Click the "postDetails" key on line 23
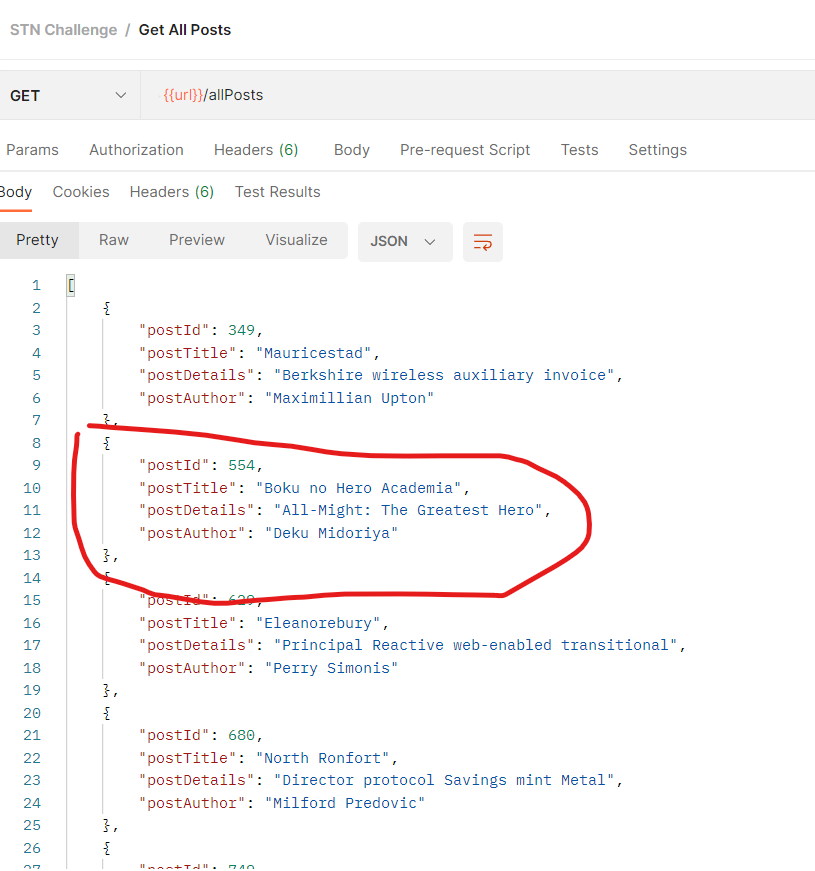Screen dimensions: 815x871 197,780
